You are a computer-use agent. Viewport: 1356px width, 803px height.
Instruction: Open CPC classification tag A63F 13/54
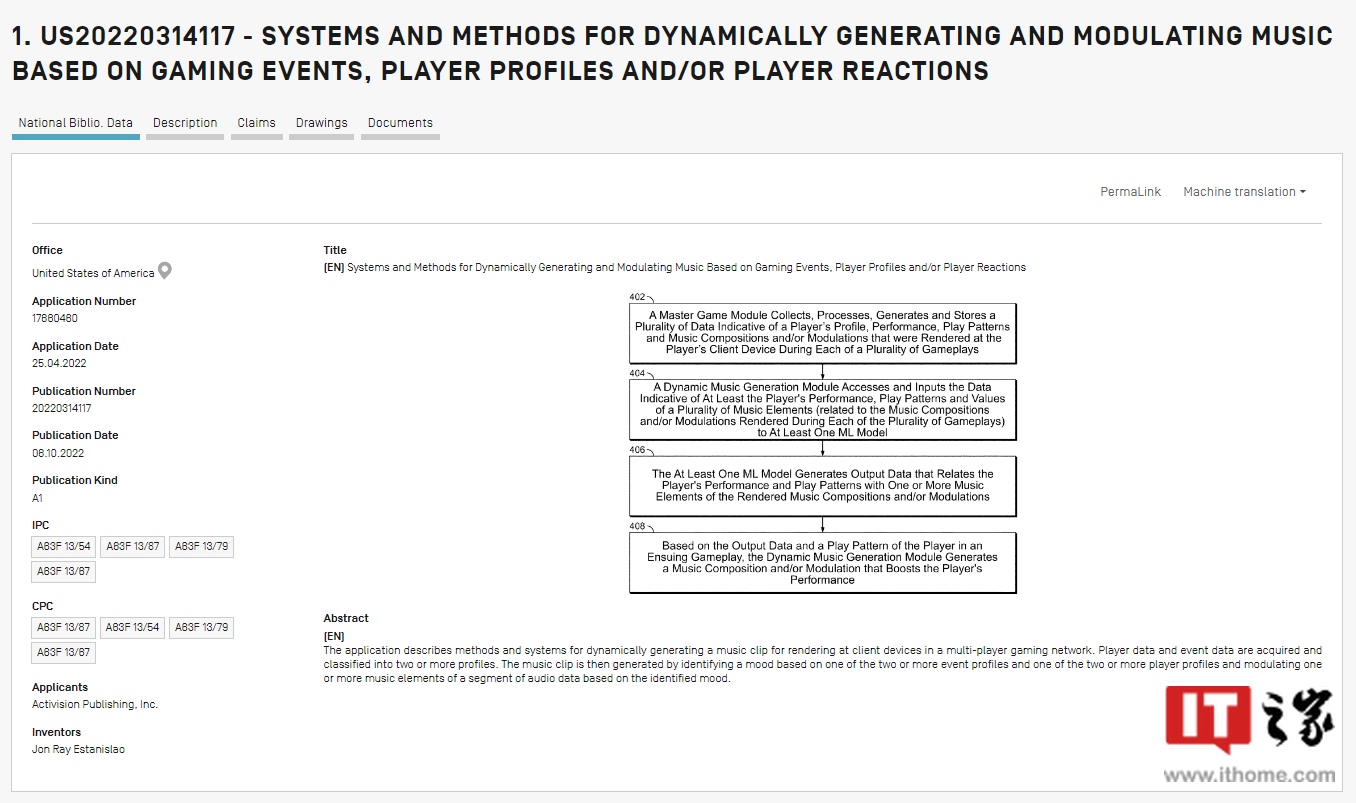[x=133, y=628]
